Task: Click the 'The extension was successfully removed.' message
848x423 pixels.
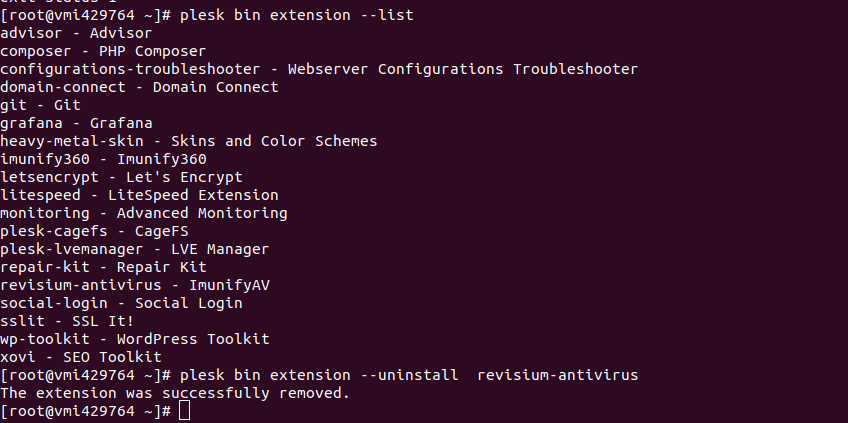Action: tap(175, 393)
